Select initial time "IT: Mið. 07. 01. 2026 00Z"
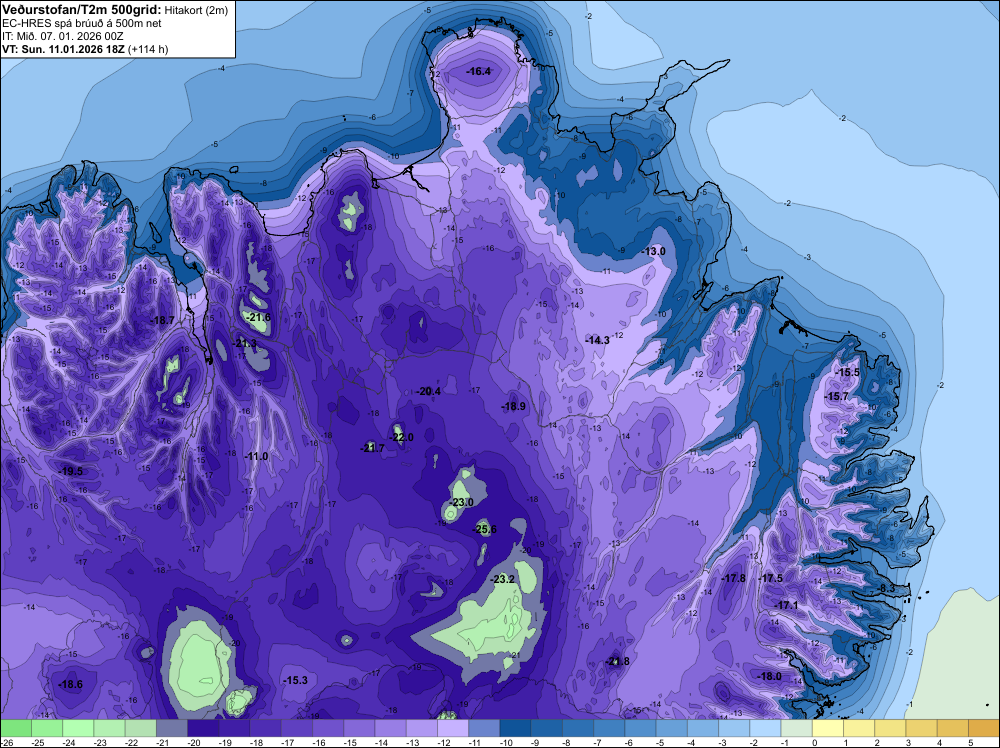Screen dimensions: 1000x748 tap(63, 36)
